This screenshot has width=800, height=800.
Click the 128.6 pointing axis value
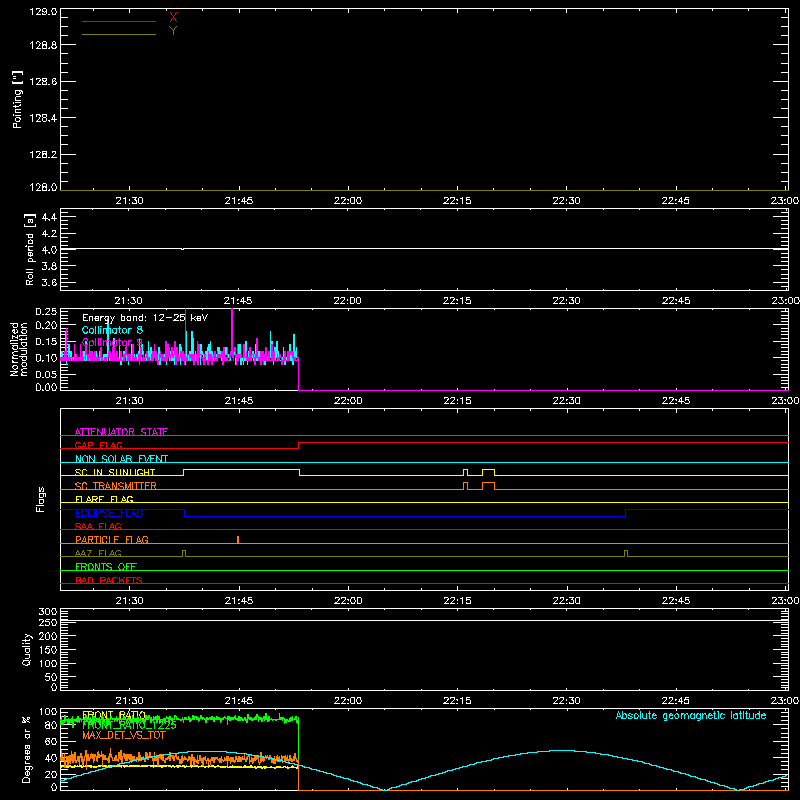coord(43,82)
